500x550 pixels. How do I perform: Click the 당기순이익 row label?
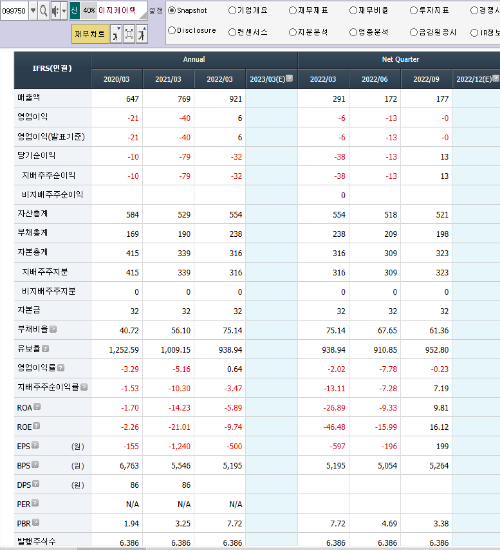[x=36, y=155]
